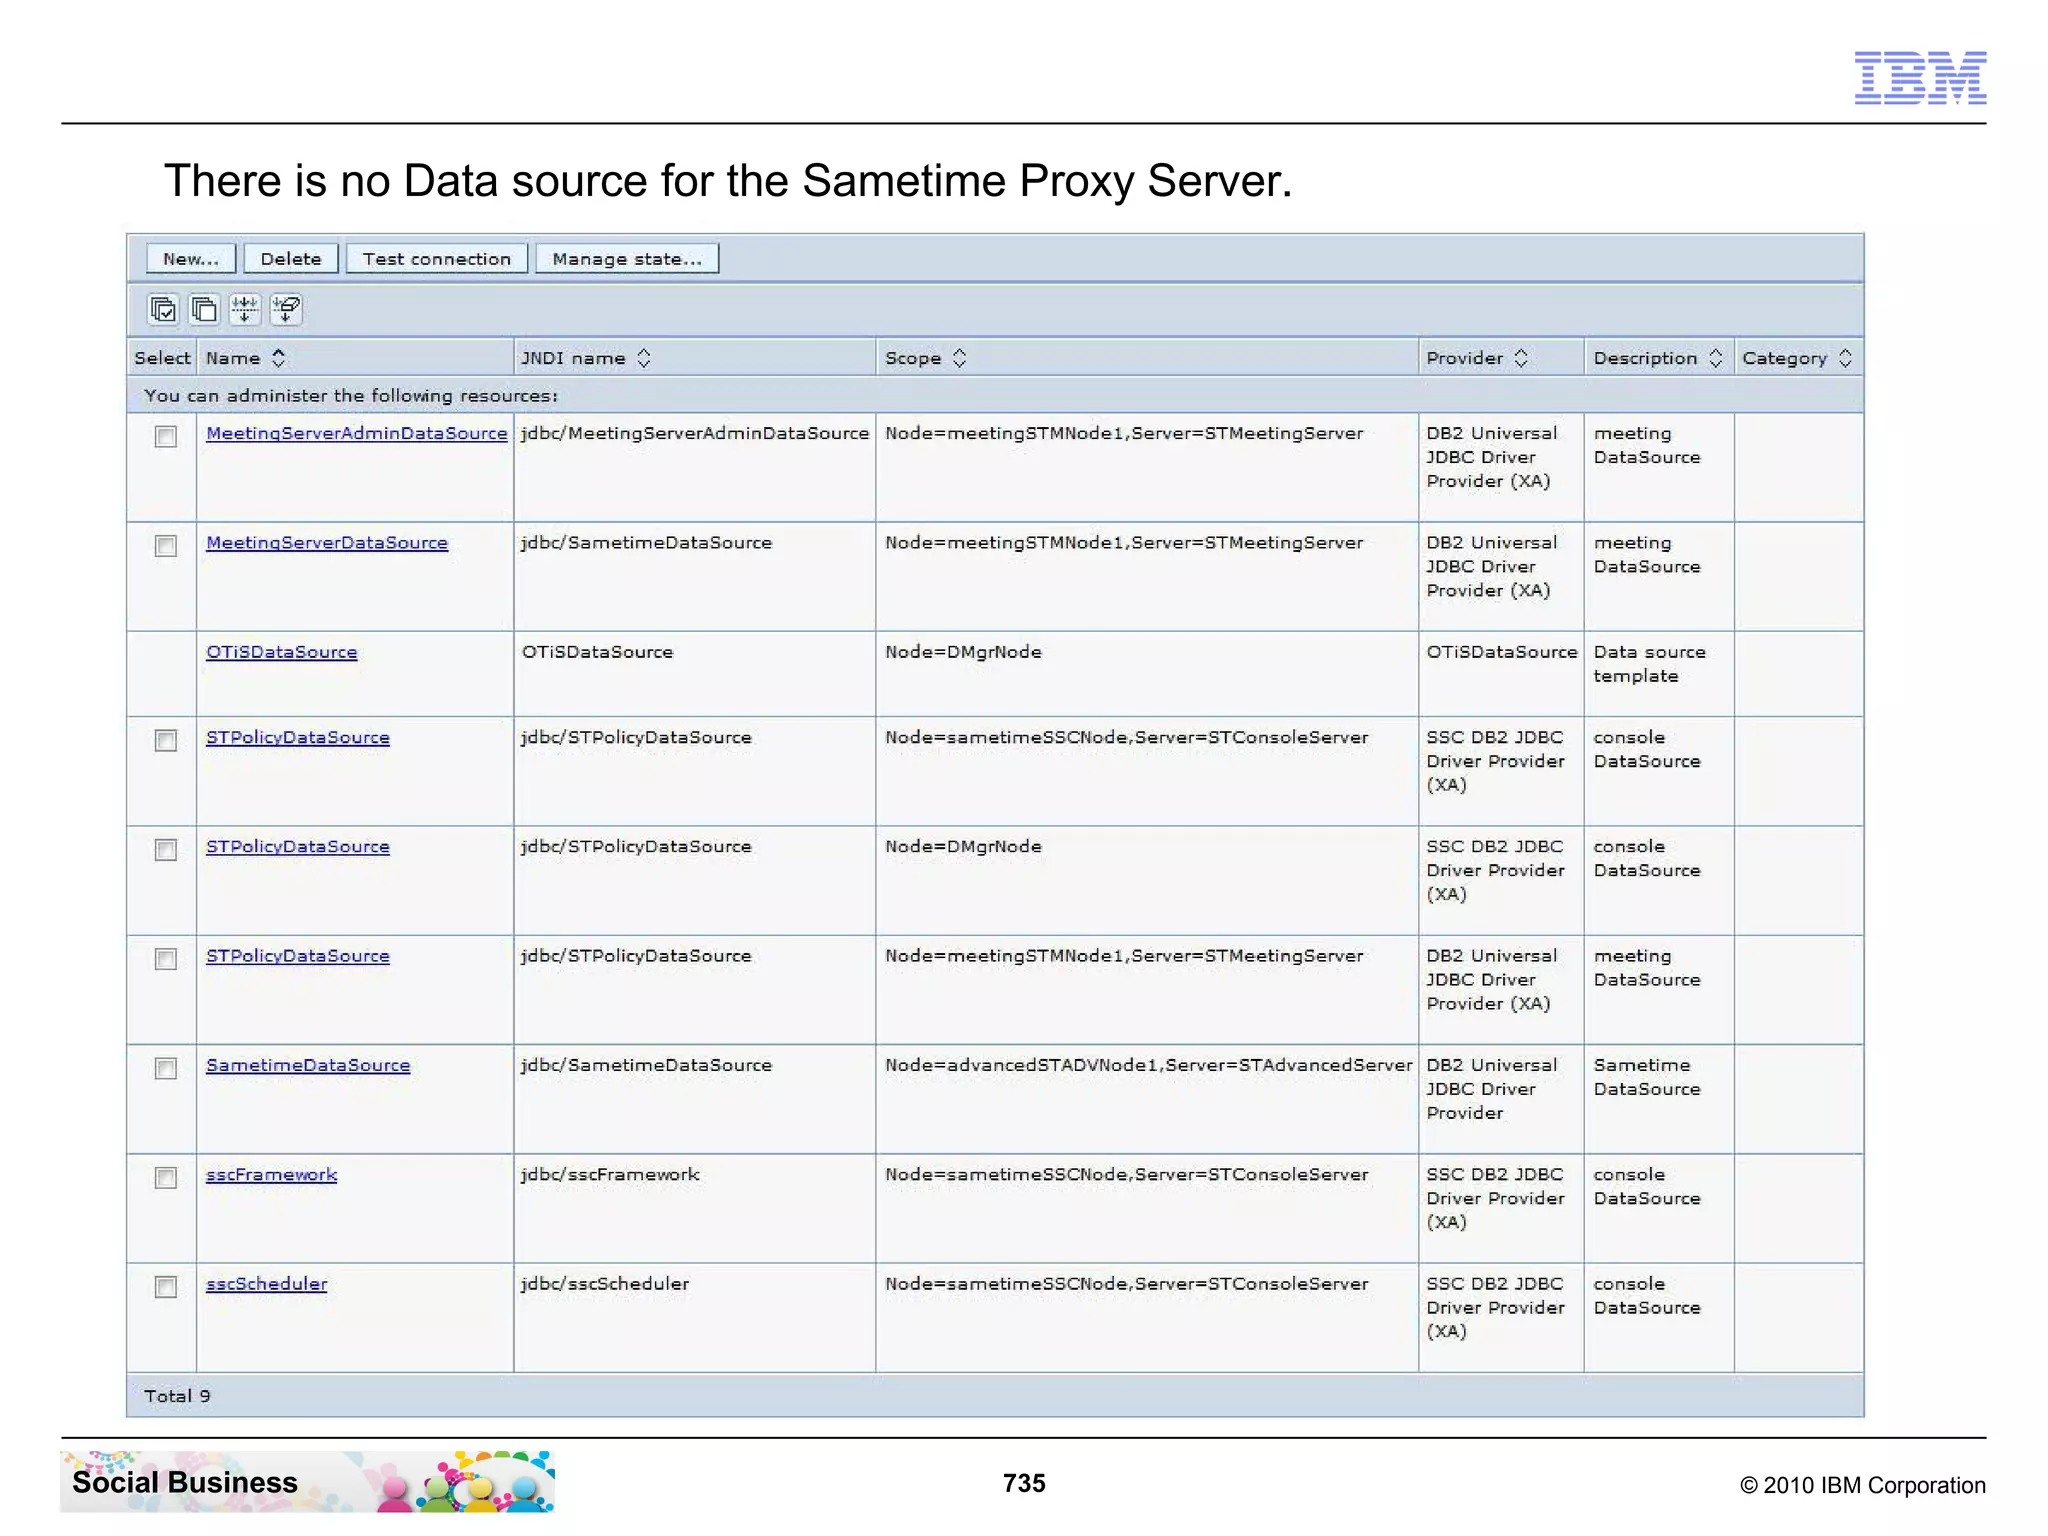Screen dimensions: 2048x1536
Task: Open the SametimeDataSource link
Action: pyautogui.click(x=308, y=1066)
